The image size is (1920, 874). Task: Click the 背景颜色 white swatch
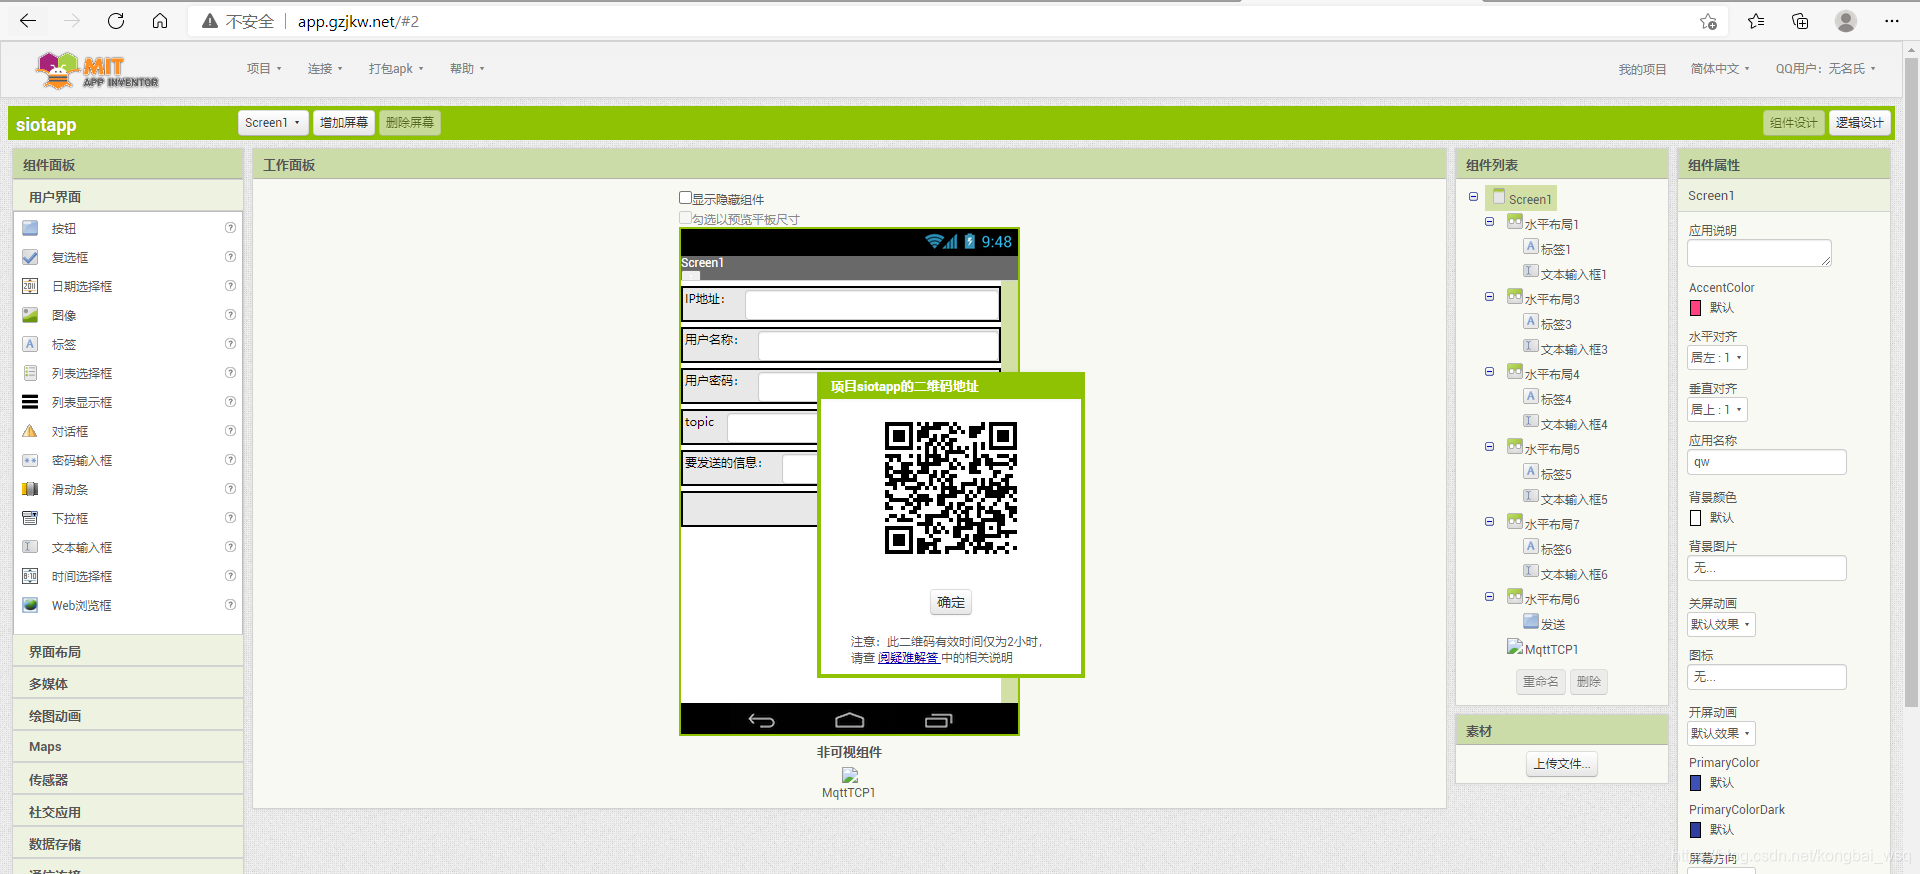(1695, 518)
